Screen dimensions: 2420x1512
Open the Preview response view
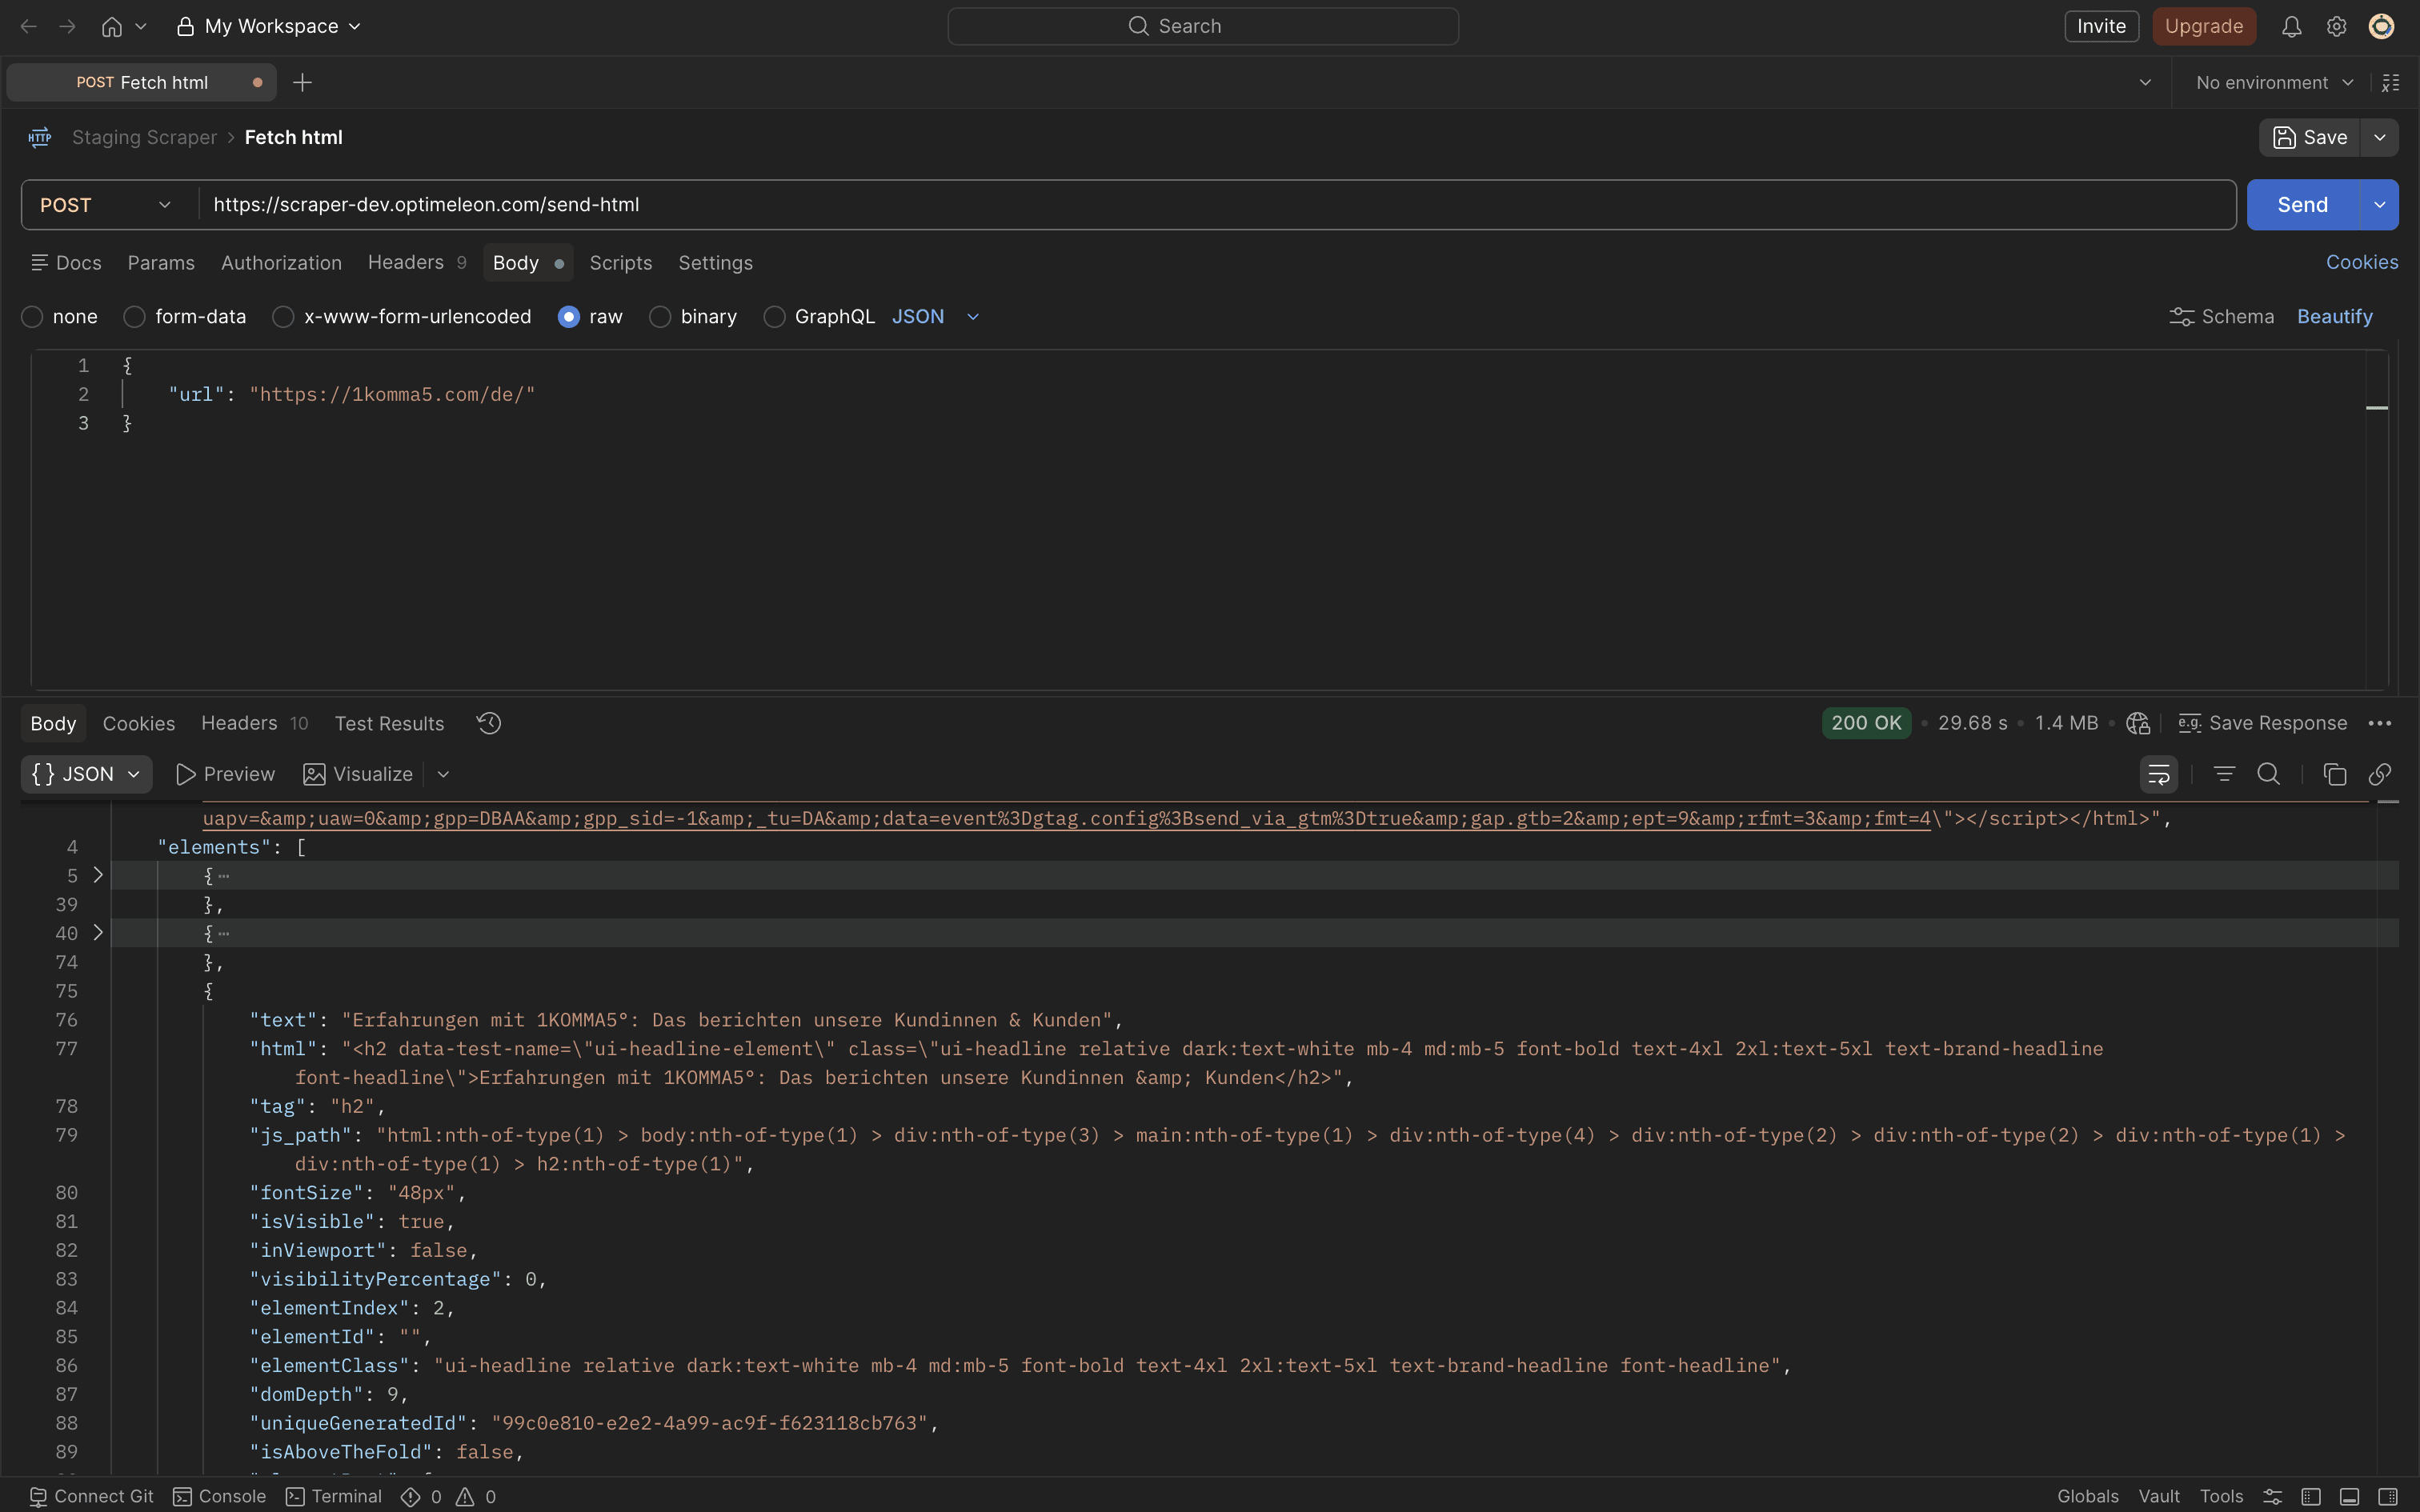point(225,774)
